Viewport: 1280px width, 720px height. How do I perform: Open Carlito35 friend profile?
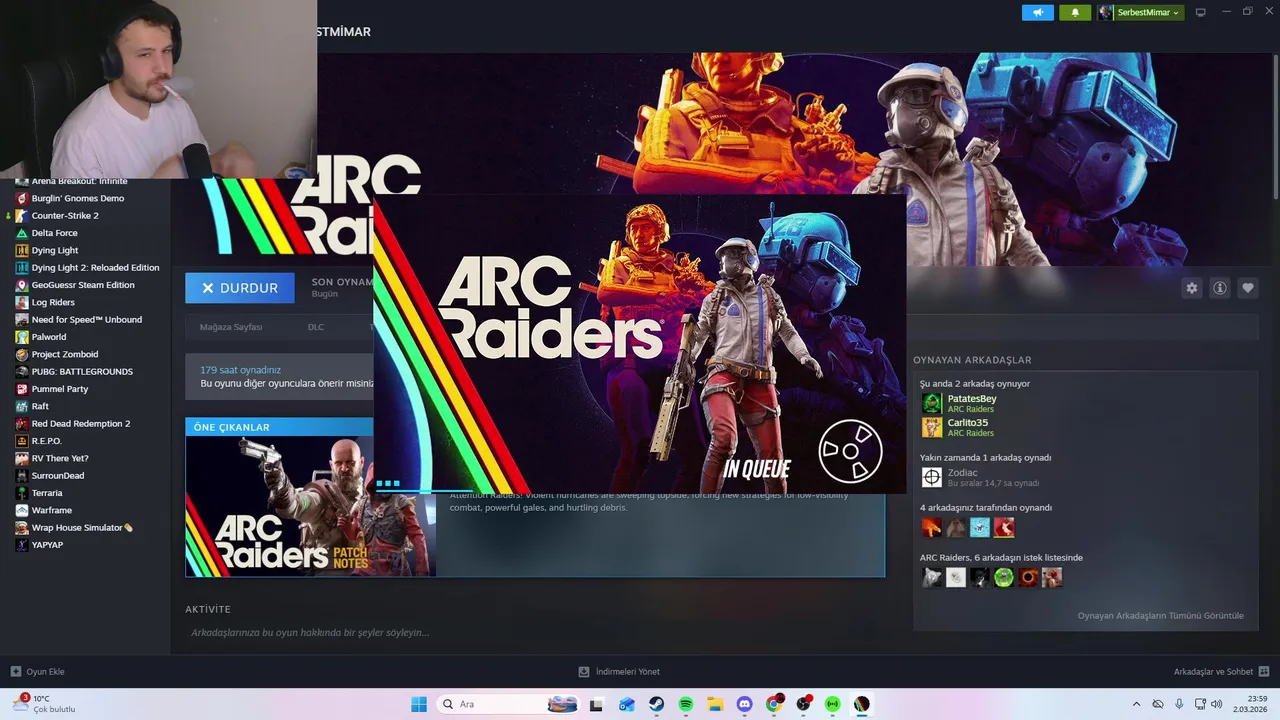[967, 423]
